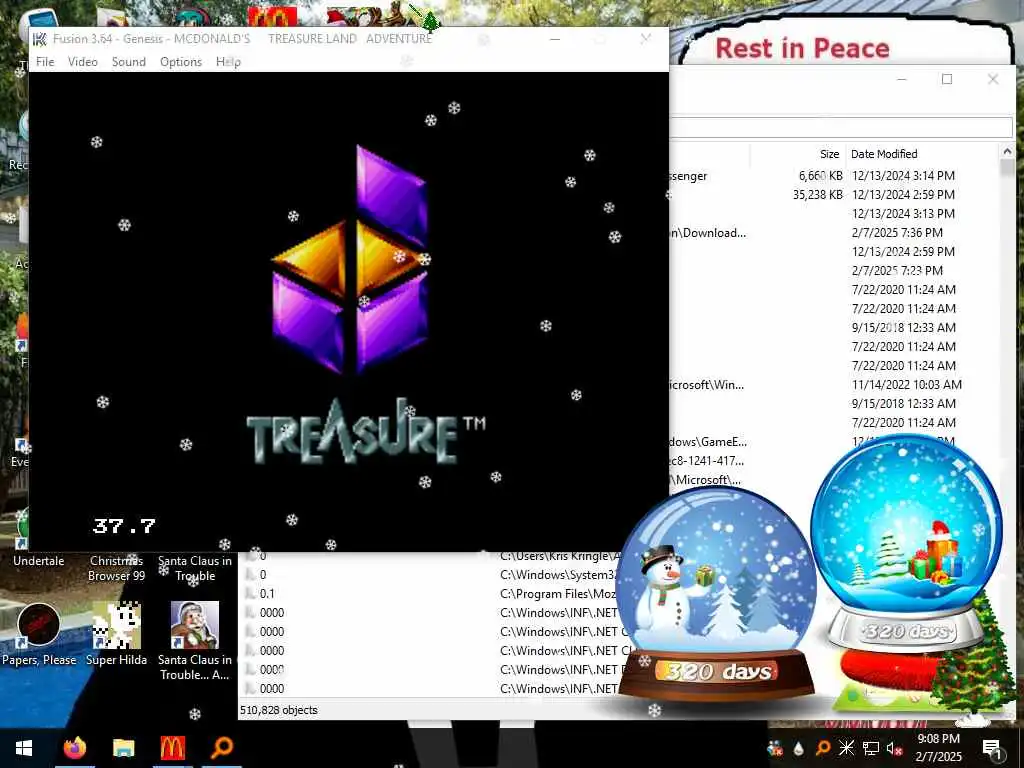
Task: Click the Windows Start button
Action: pos(24,748)
